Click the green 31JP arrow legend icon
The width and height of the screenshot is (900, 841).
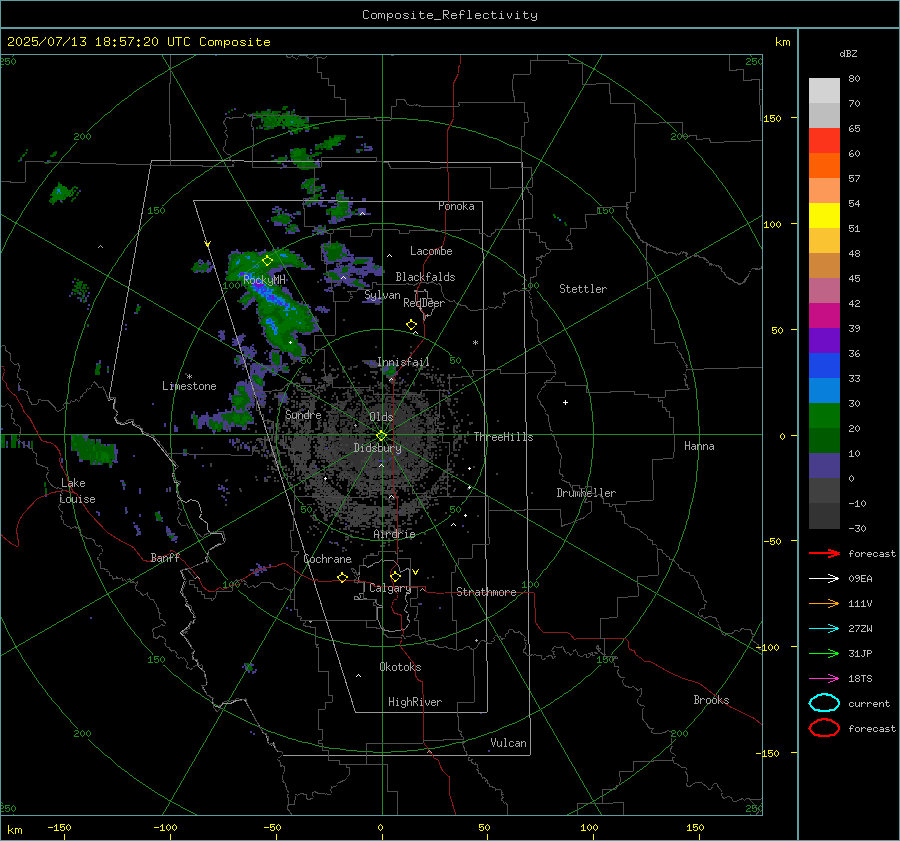pyautogui.click(x=824, y=653)
